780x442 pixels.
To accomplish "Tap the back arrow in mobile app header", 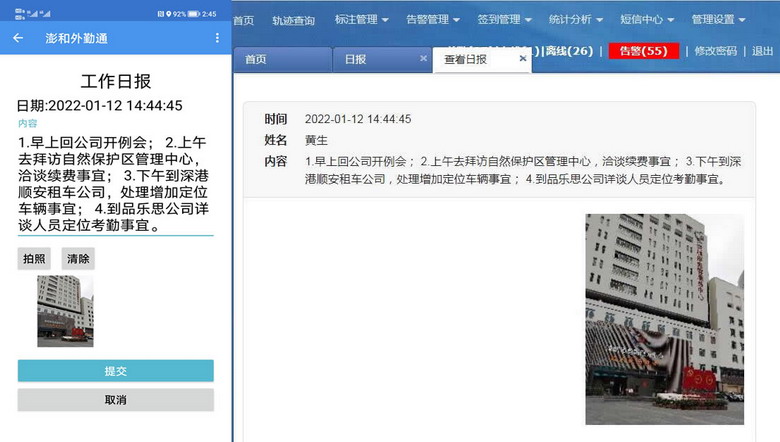I will pos(18,38).
